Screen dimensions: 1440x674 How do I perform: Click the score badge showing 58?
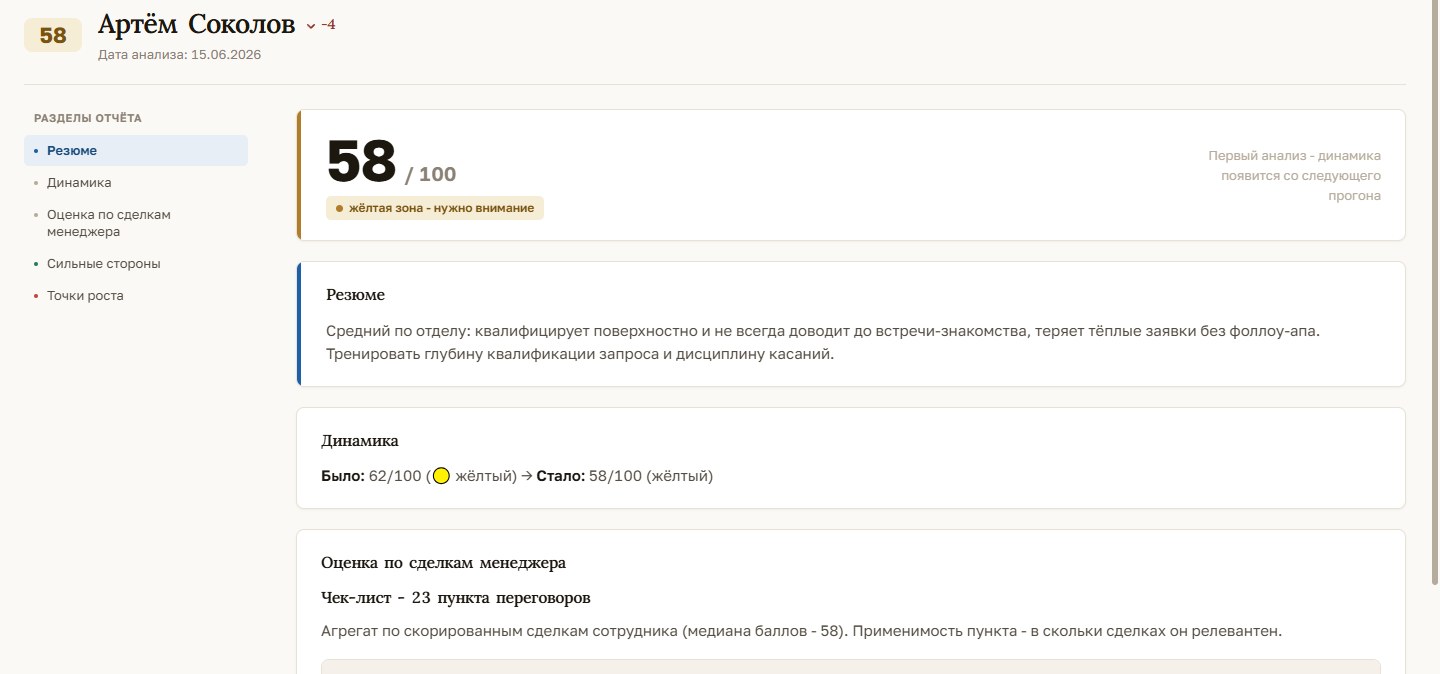tap(53, 36)
